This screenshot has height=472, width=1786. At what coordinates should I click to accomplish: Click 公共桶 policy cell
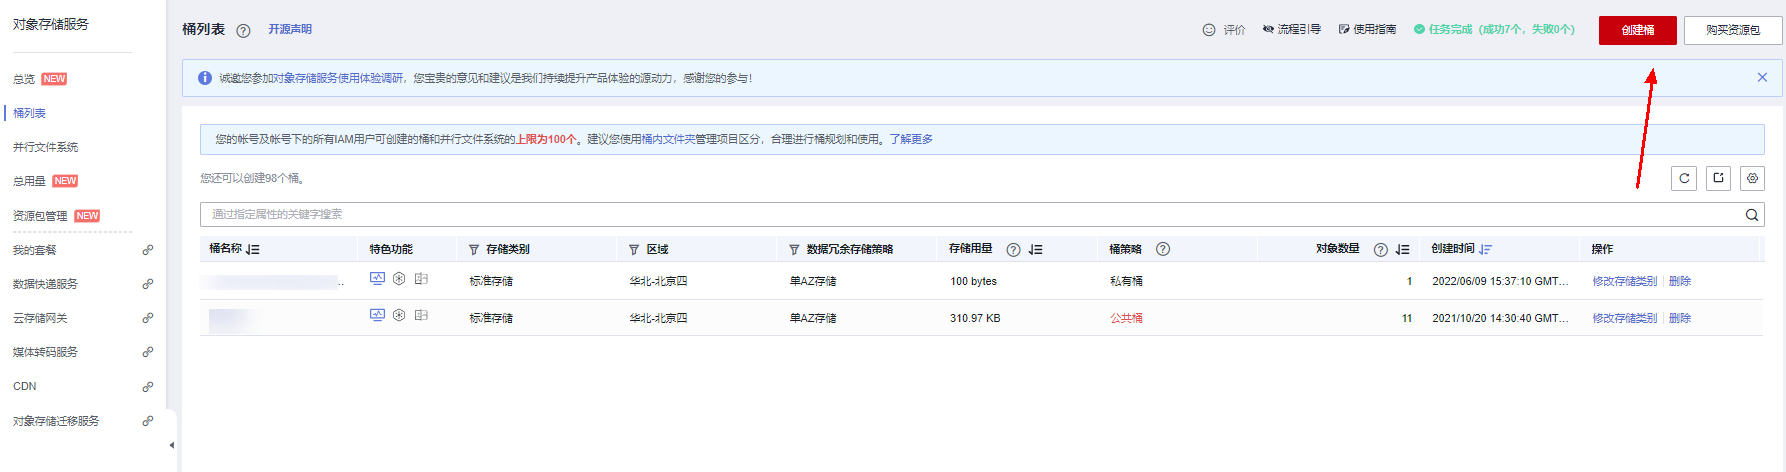pyautogui.click(x=1126, y=318)
